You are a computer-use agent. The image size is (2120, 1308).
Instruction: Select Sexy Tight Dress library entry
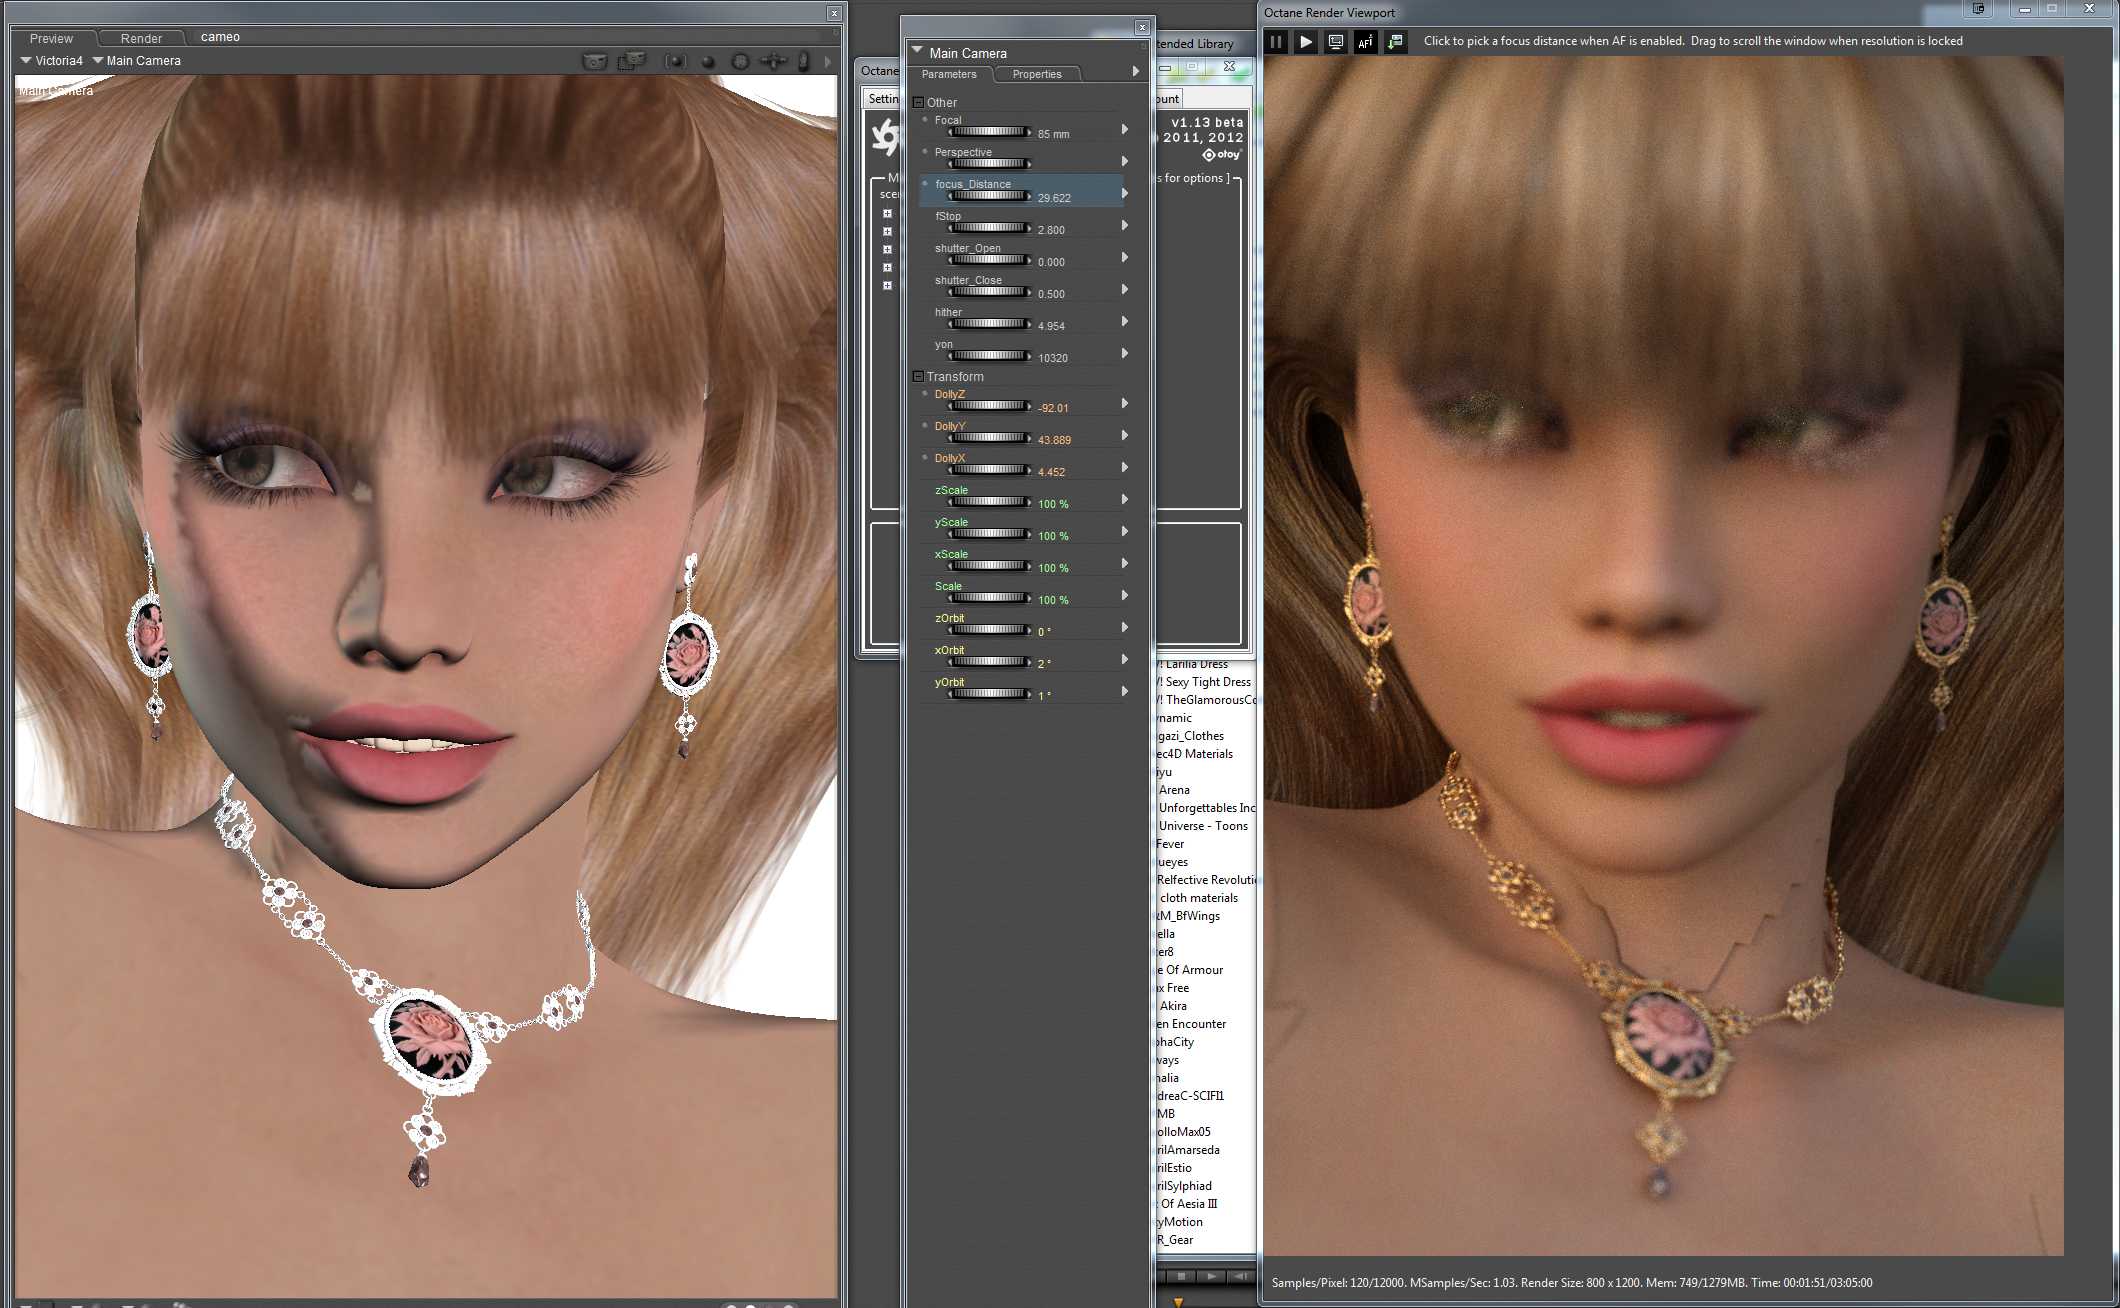[x=1207, y=682]
